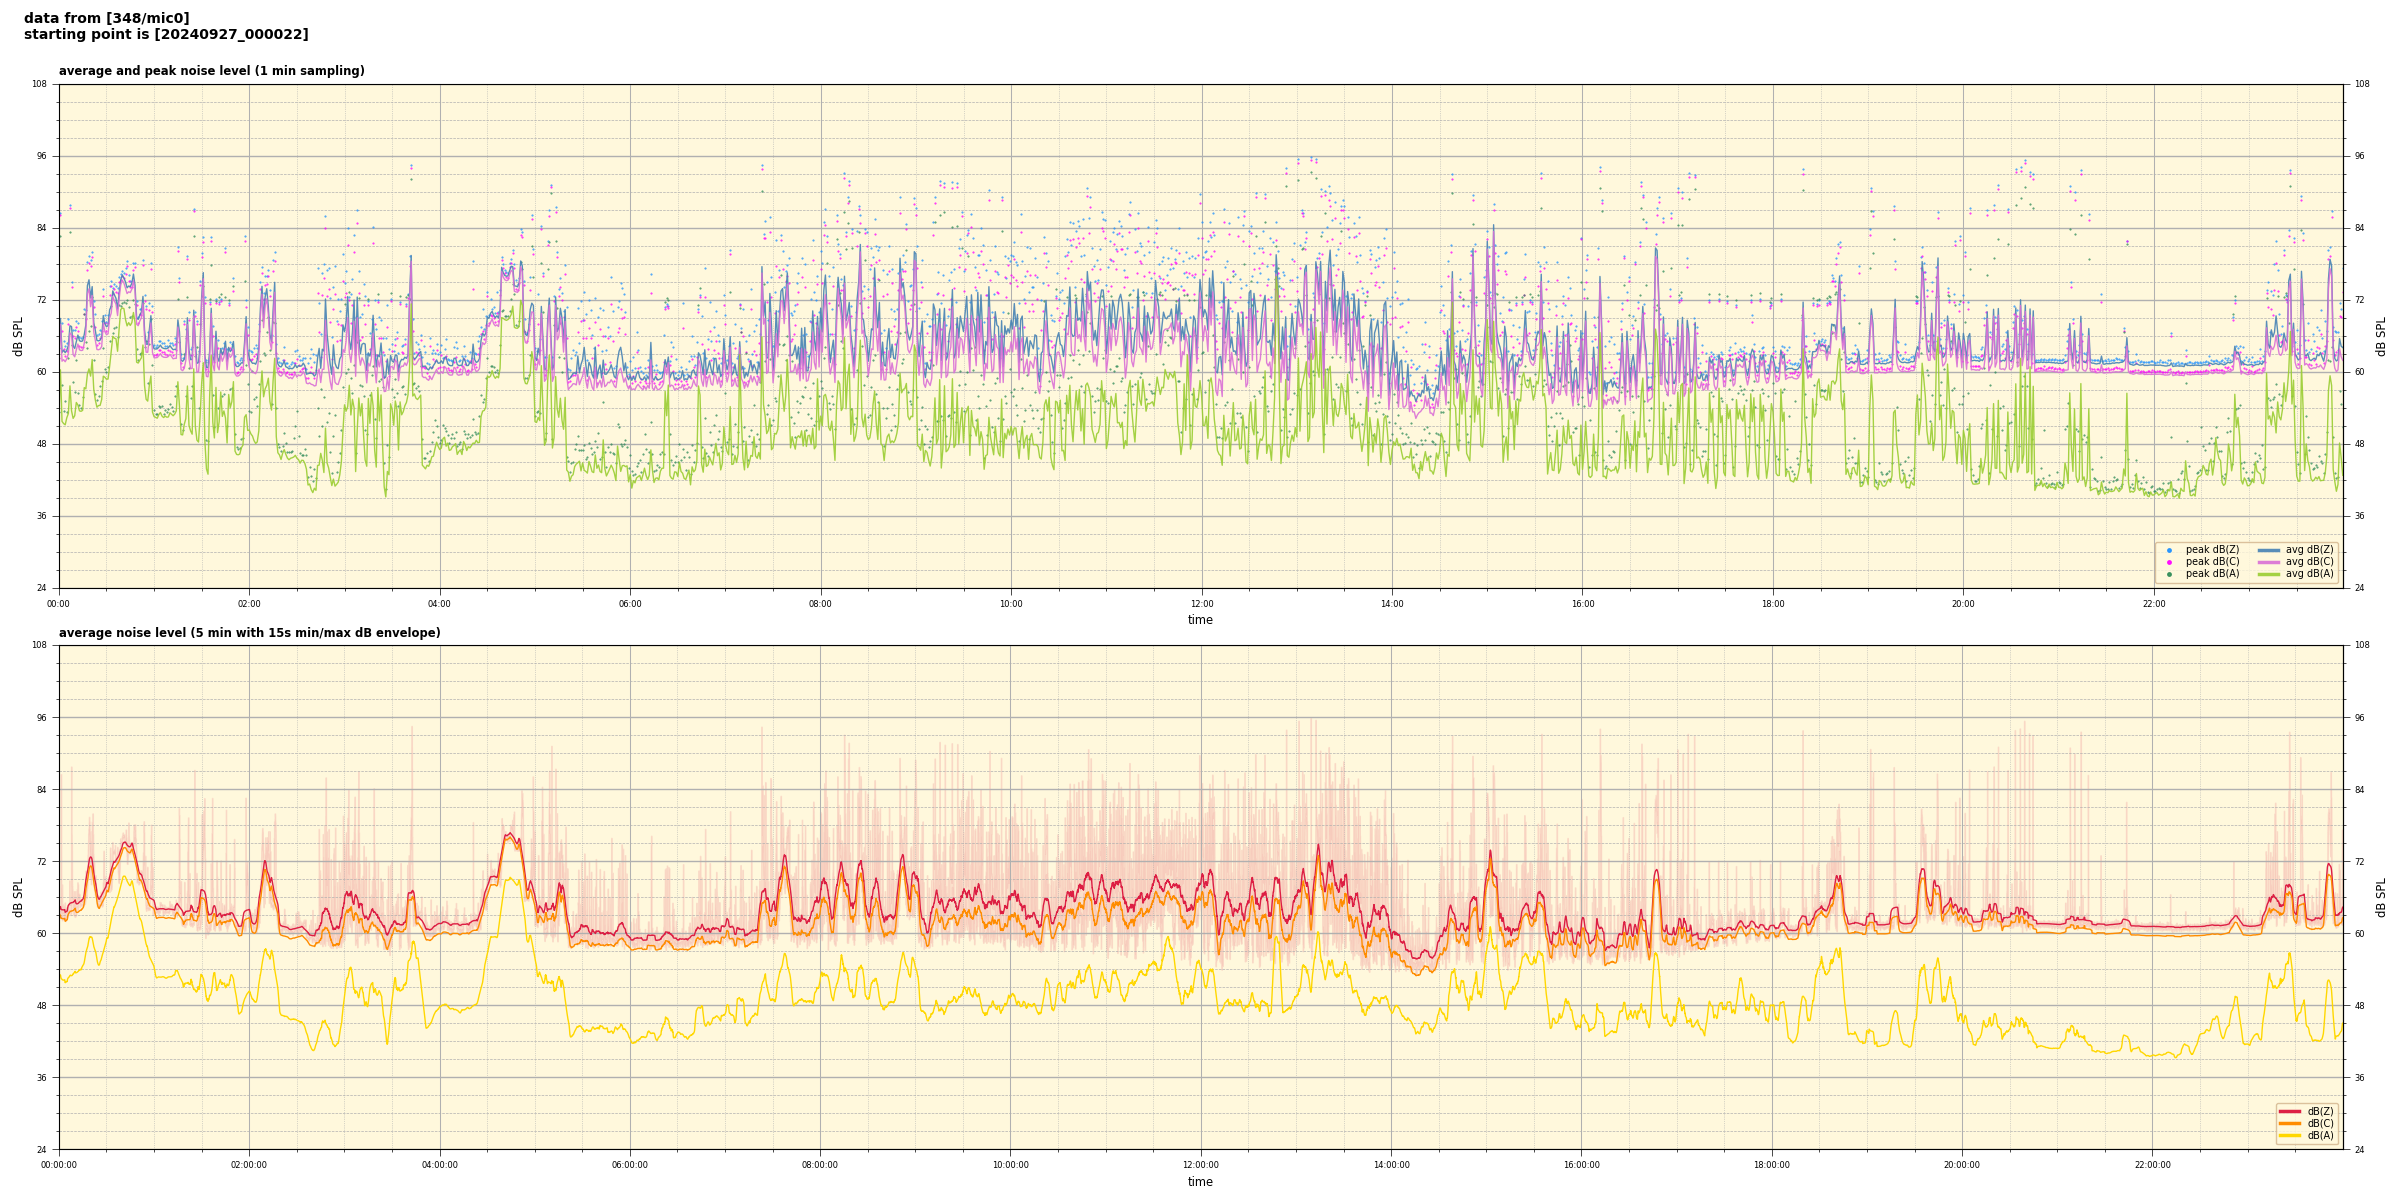
Task: Click dB(Z) in the bottom chart legend
Action: [2320, 1111]
